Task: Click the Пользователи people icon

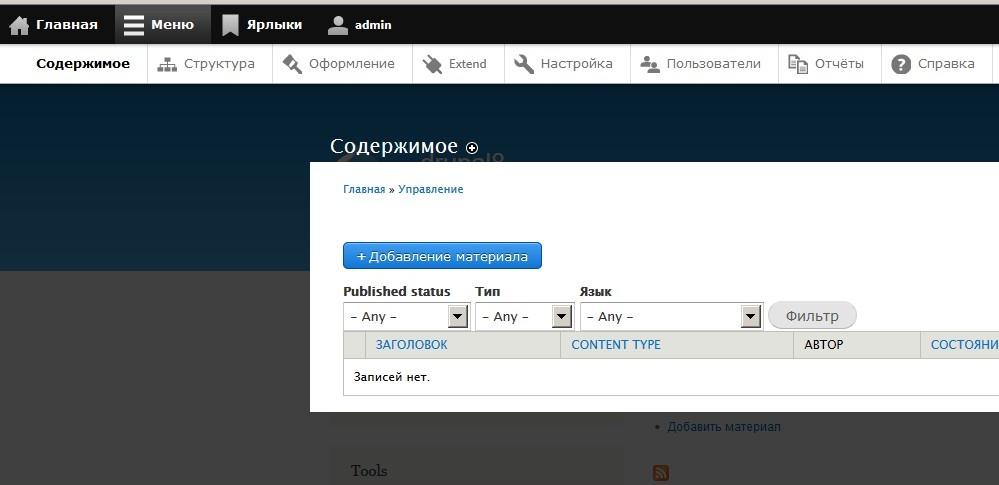Action: click(650, 64)
